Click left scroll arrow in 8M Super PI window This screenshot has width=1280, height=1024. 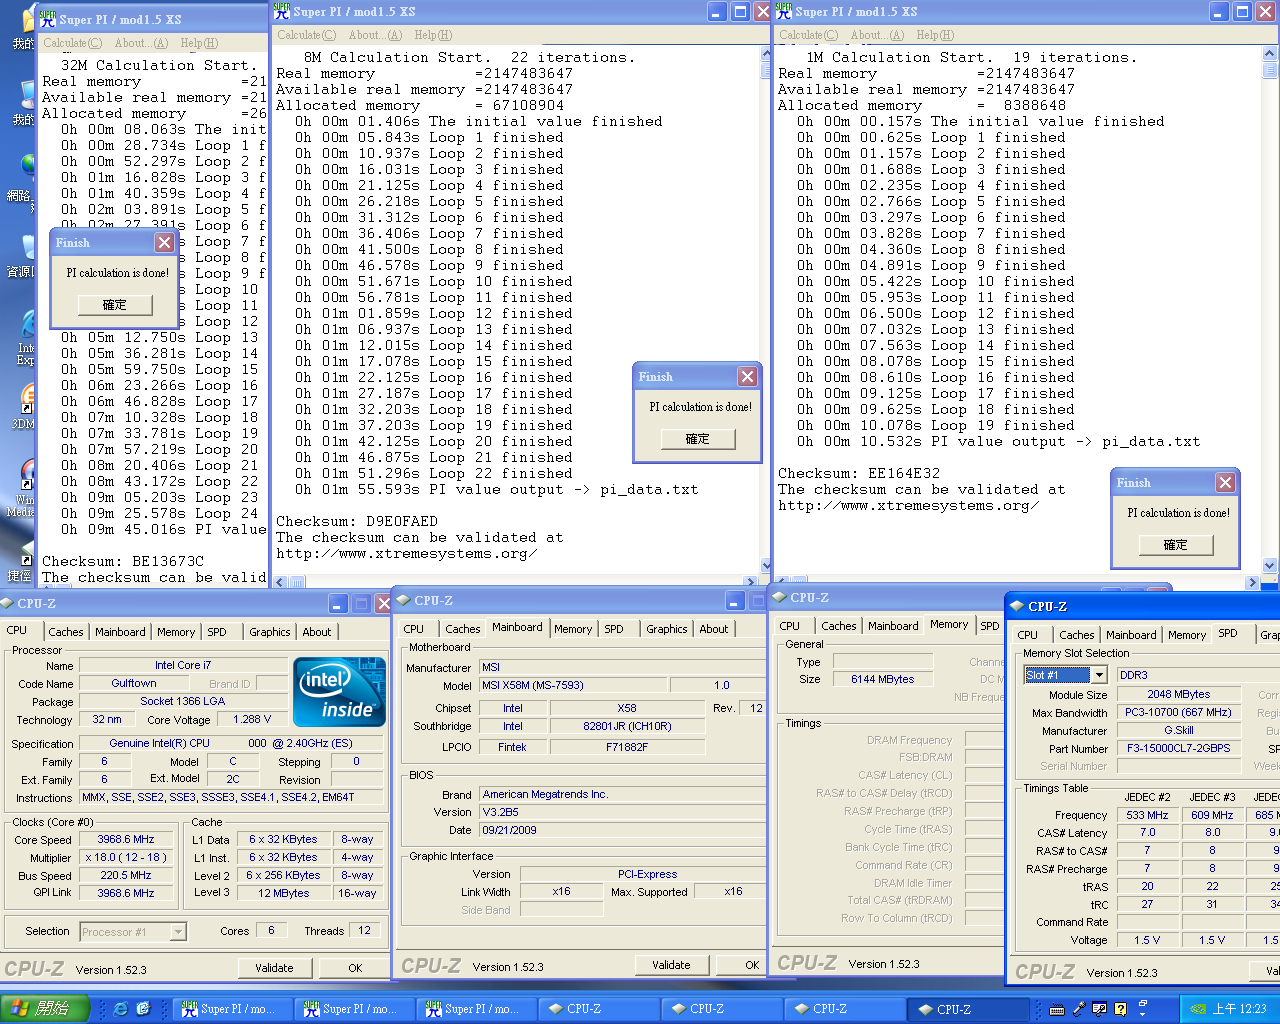tap(280, 581)
